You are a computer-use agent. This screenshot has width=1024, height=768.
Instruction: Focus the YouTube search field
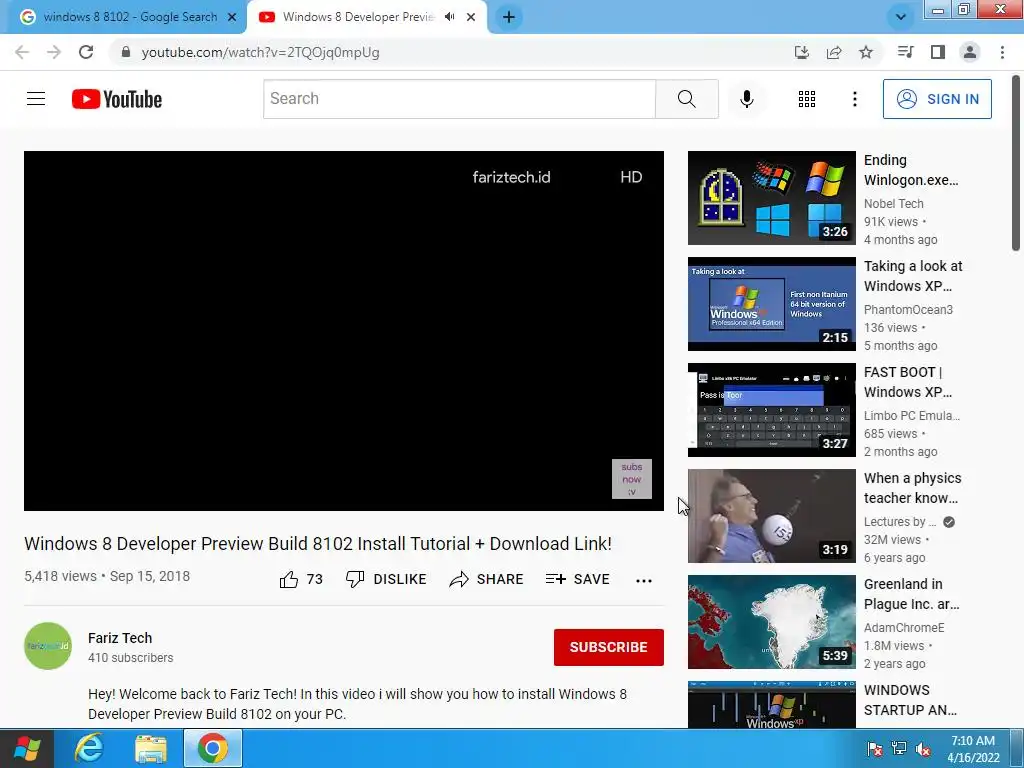(459, 99)
